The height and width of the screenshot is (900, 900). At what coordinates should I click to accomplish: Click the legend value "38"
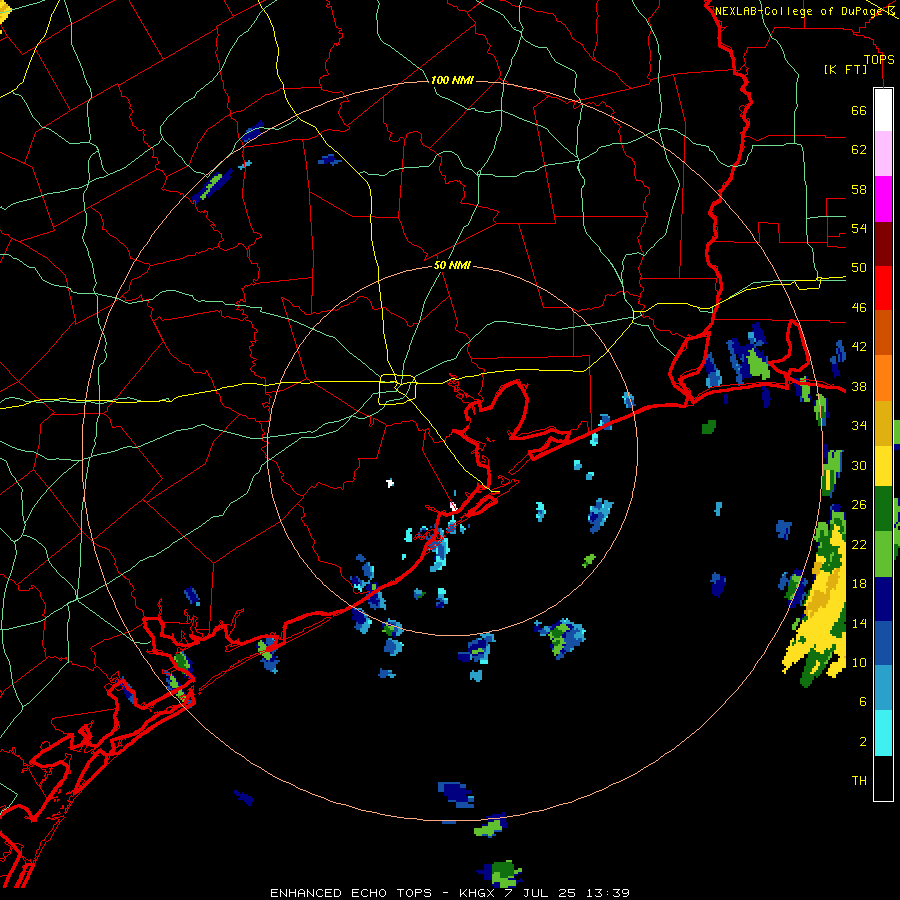(x=859, y=386)
